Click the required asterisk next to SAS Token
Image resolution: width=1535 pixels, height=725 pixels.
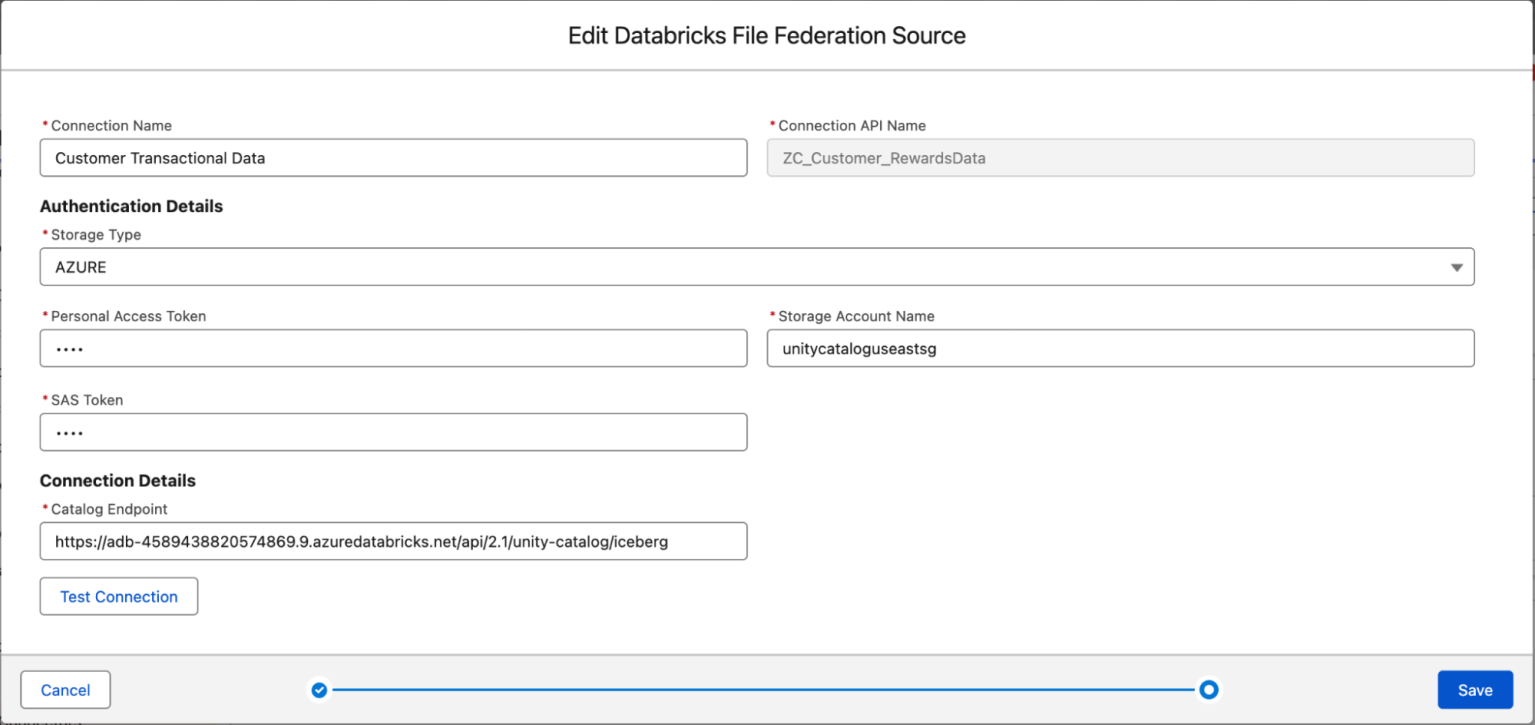45,399
